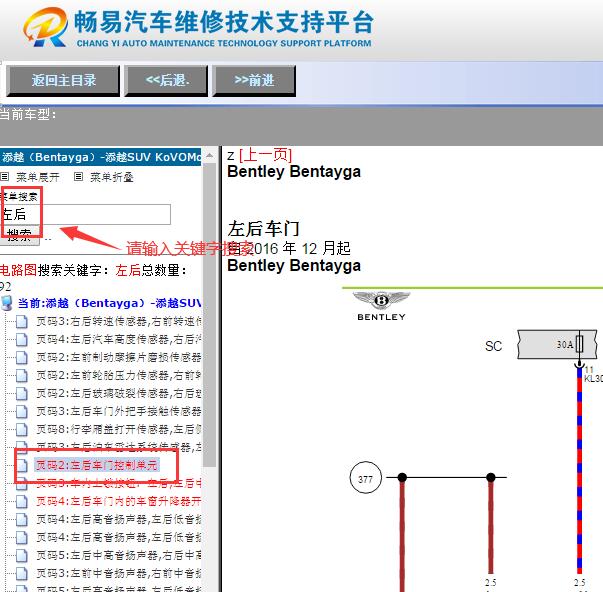The height and width of the screenshot is (592, 603).
Task: Open 页码2:左前制动摩擦片磨损传感器 entry text
Action: point(118,357)
